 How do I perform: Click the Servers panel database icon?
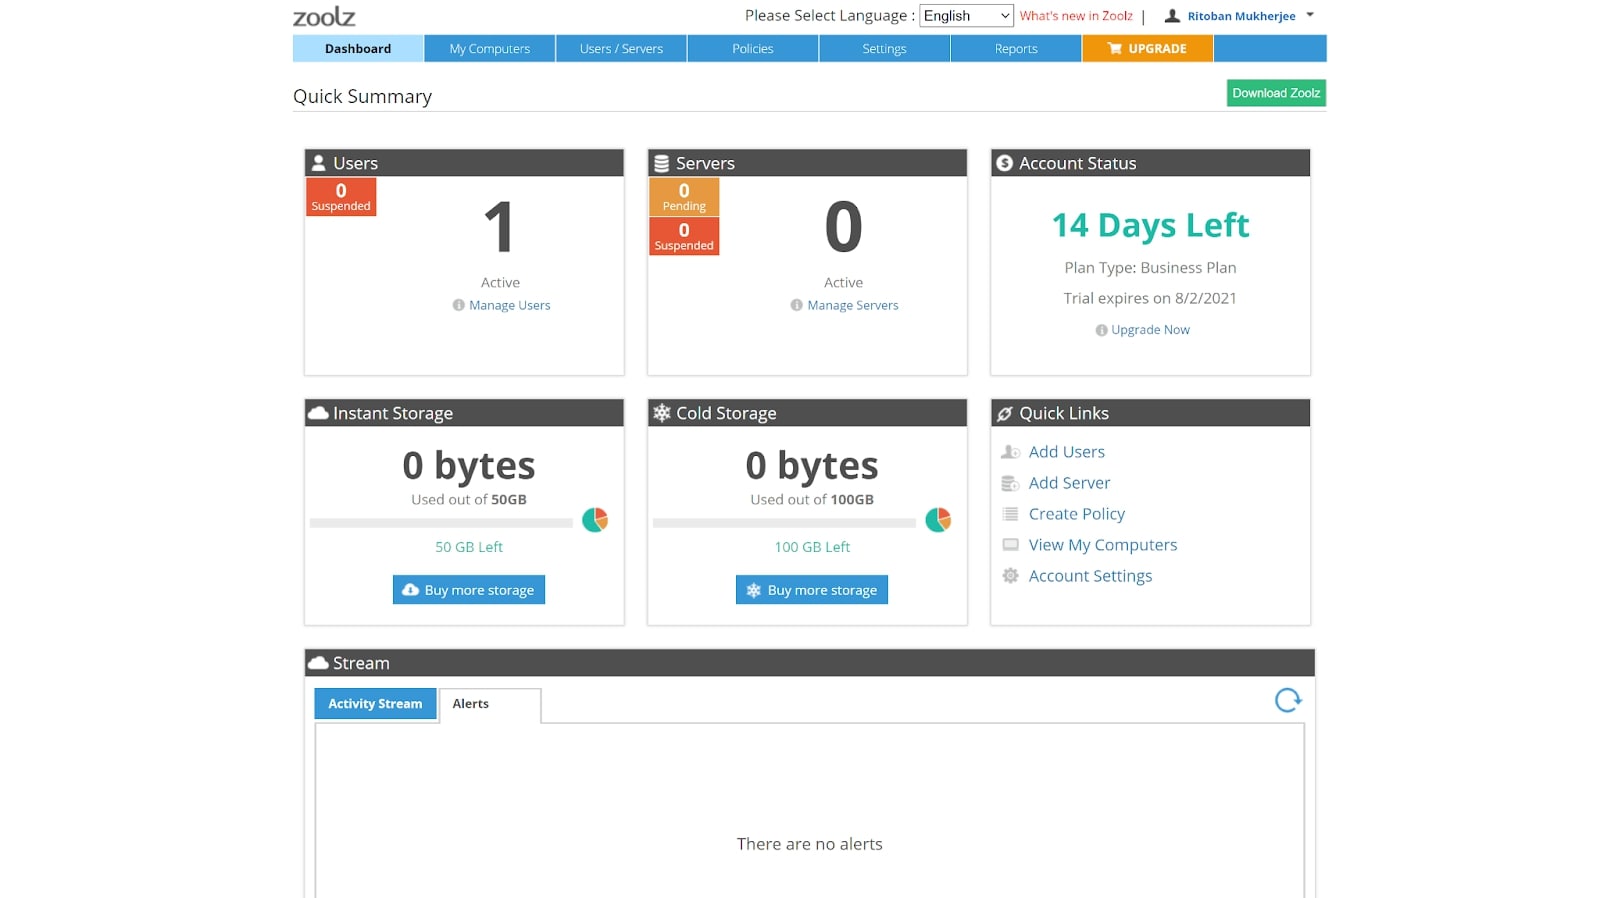[x=661, y=163]
